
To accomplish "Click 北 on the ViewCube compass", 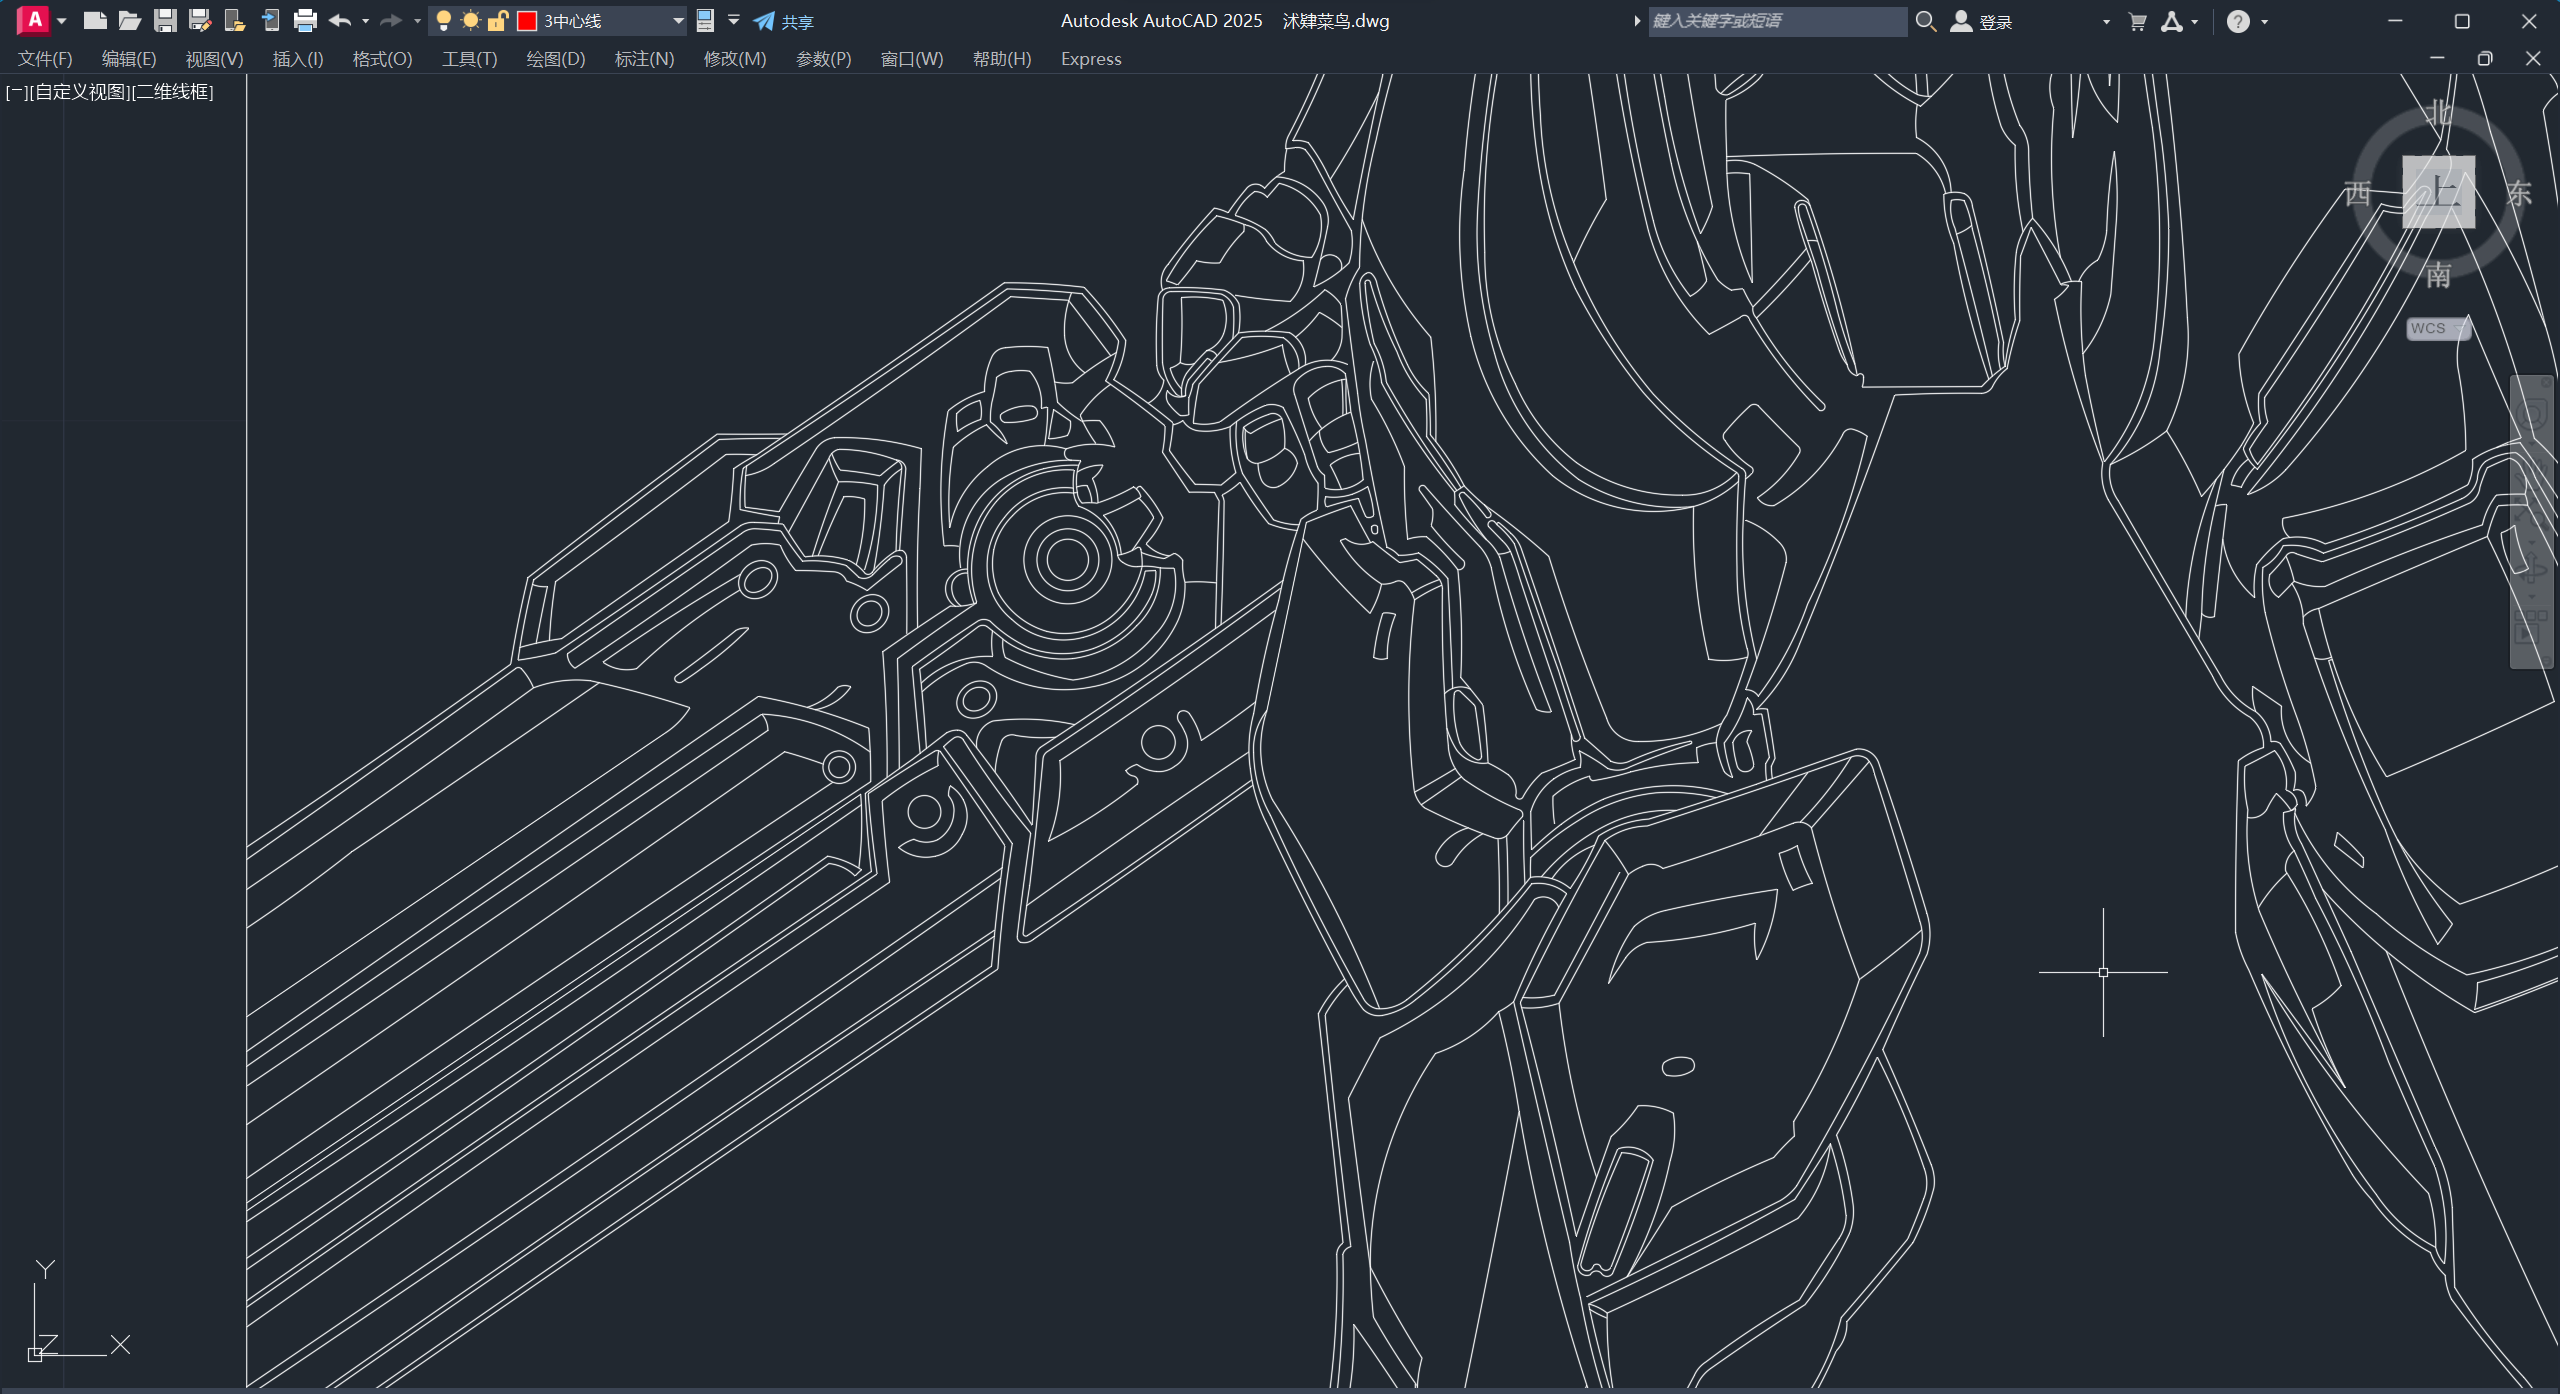I will pos(2438,112).
